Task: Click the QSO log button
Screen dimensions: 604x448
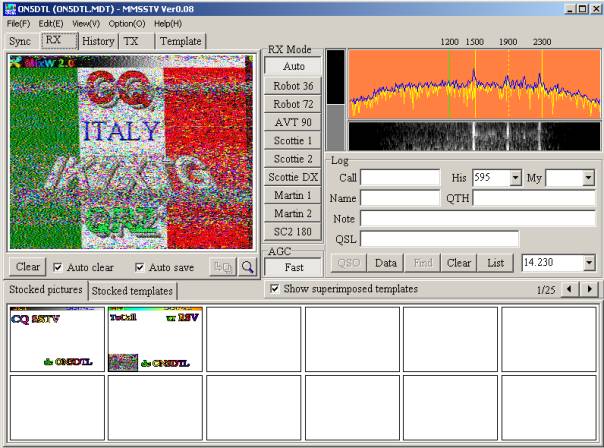Action: coord(349,263)
